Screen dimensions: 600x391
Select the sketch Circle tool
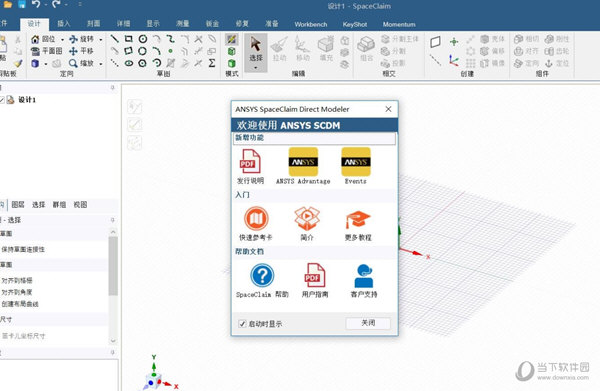[143, 39]
